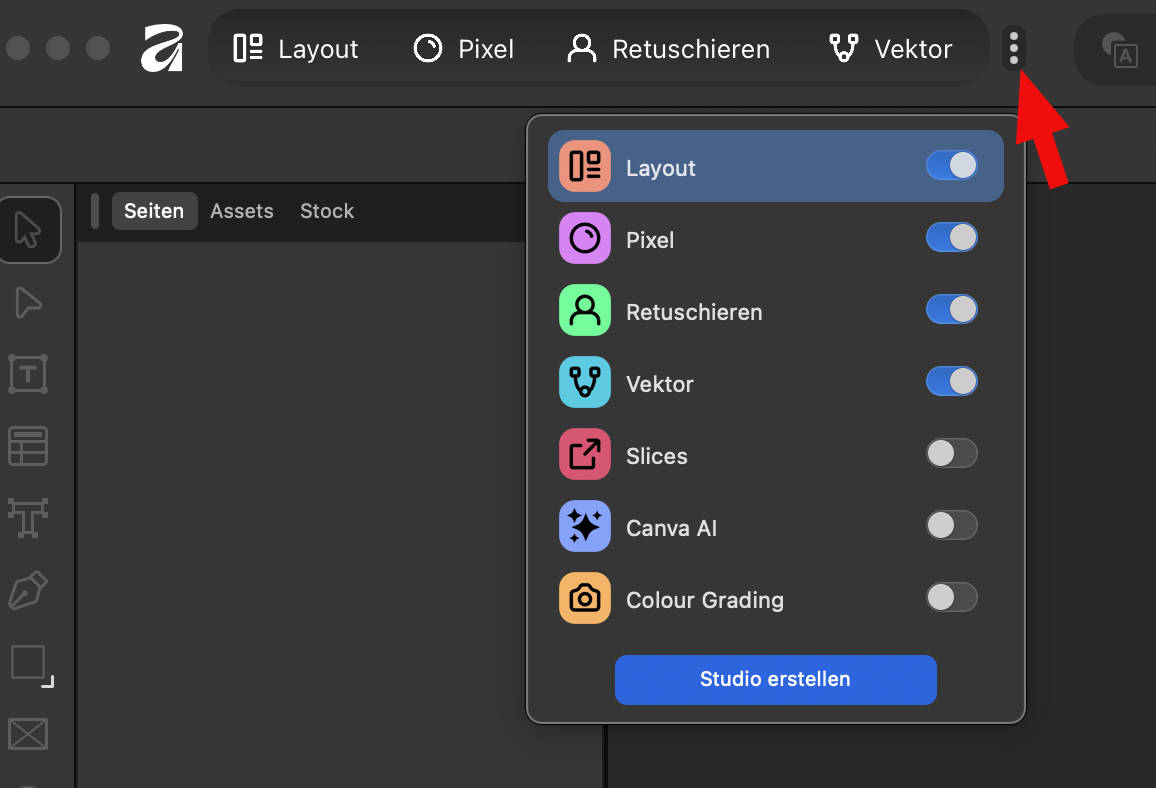Viewport: 1156px width, 788px height.
Task: Click the Affinity logo icon
Action: (x=162, y=48)
